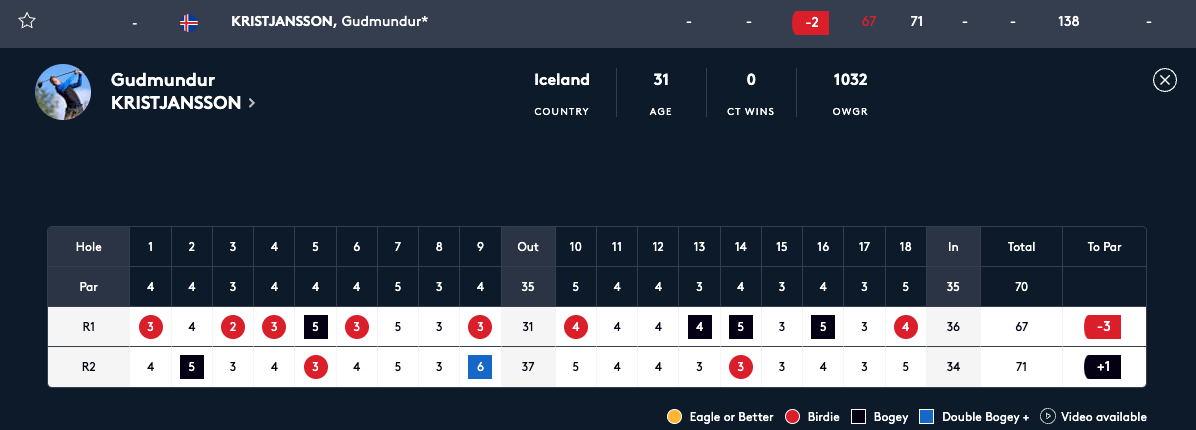Toggle favorite star for Kristjansson

(27, 21)
